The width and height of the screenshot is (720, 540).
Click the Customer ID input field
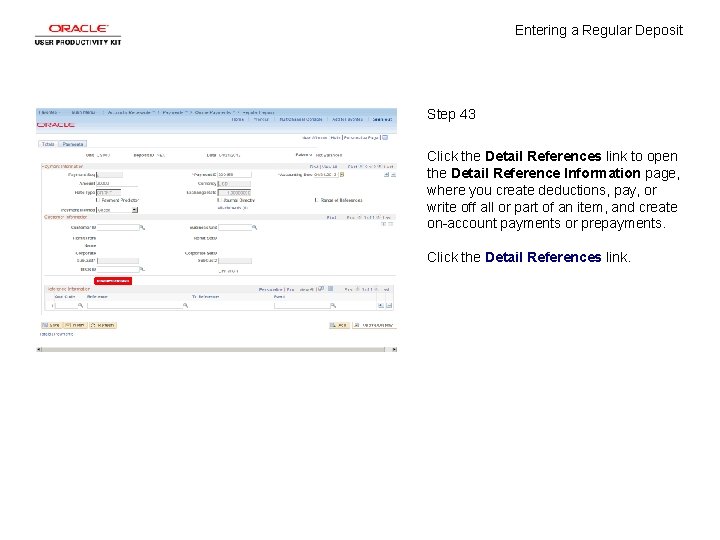(x=118, y=227)
